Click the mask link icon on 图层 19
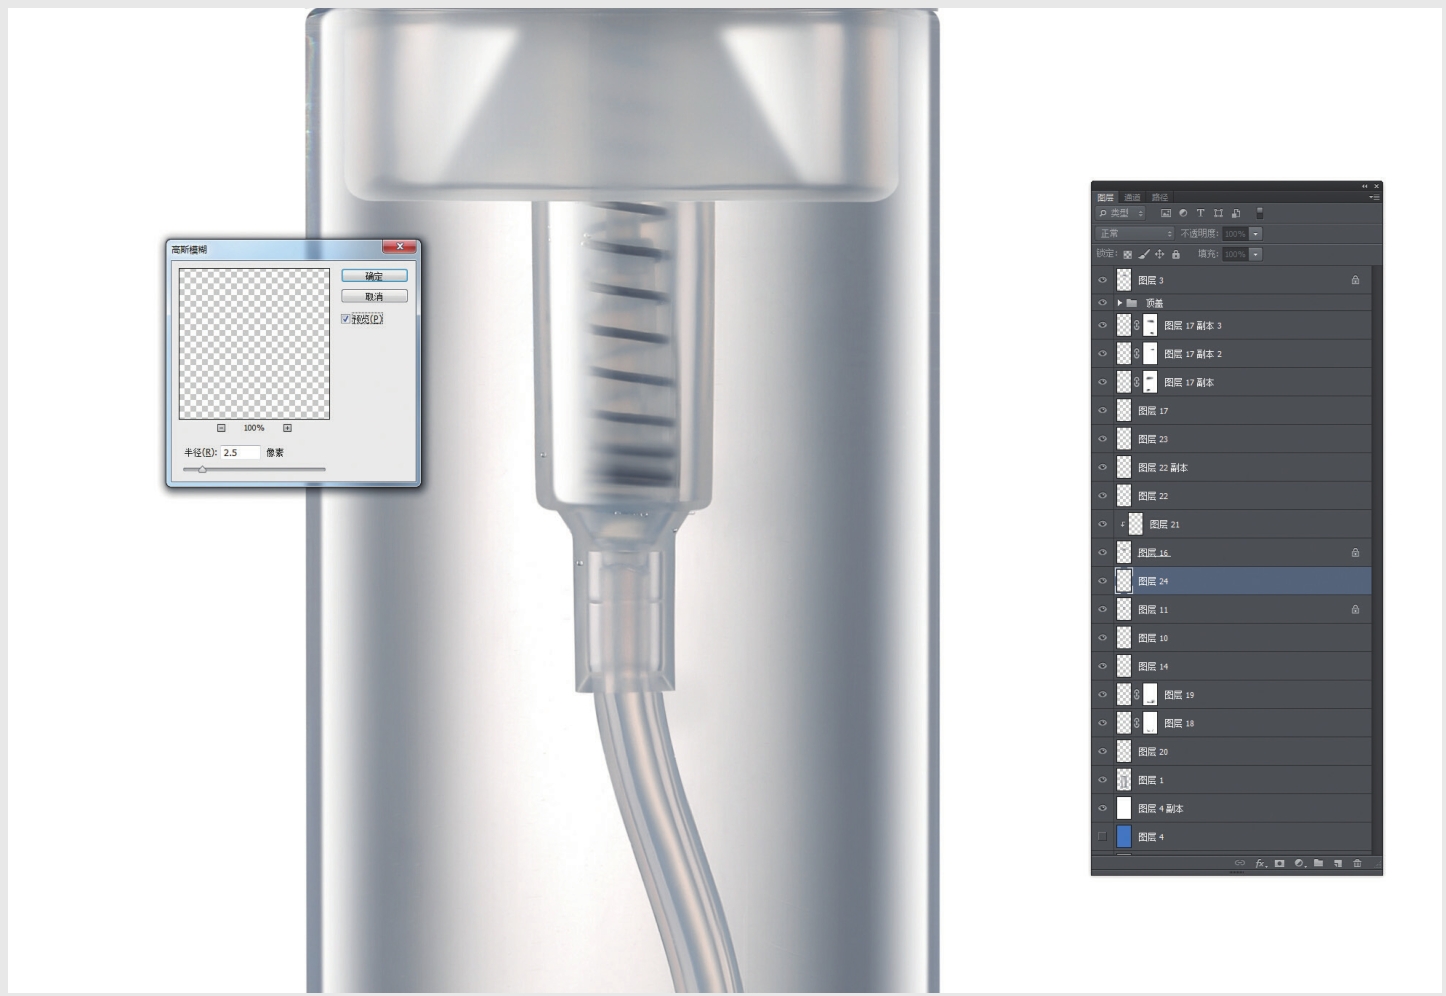The width and height of the screenshot is (1446, 996). tap(1137, 694)
